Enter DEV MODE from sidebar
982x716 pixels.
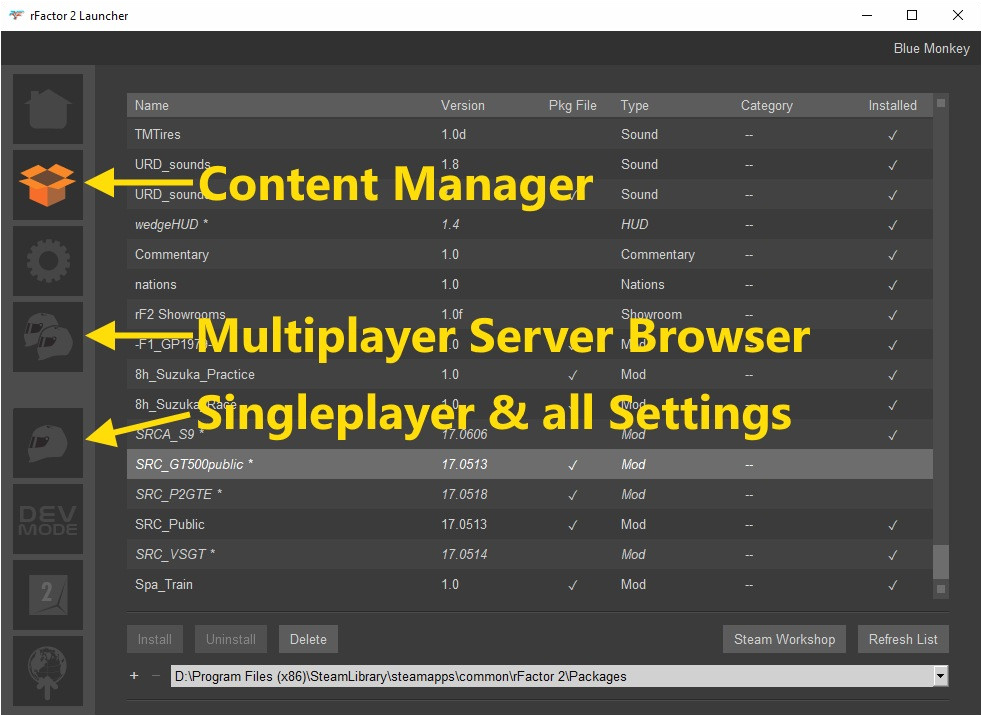tap(48, 519)
